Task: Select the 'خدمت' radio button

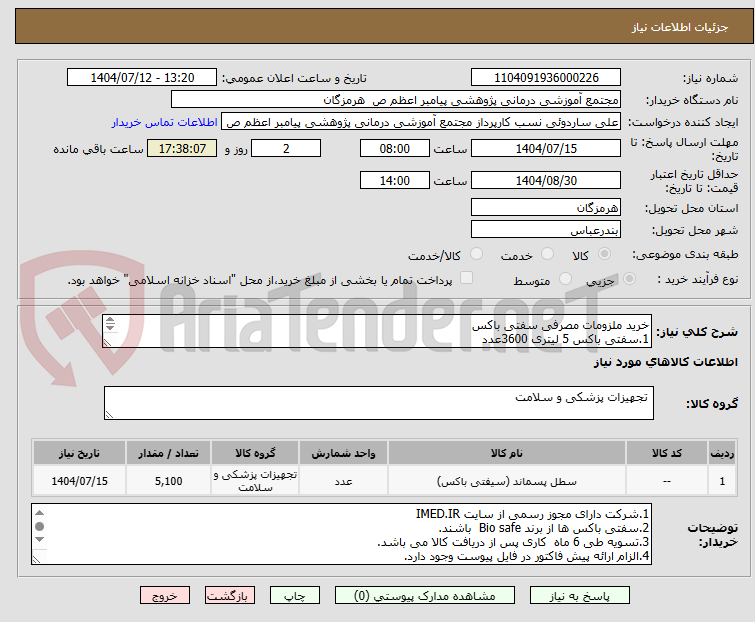Action: point(547,254)
